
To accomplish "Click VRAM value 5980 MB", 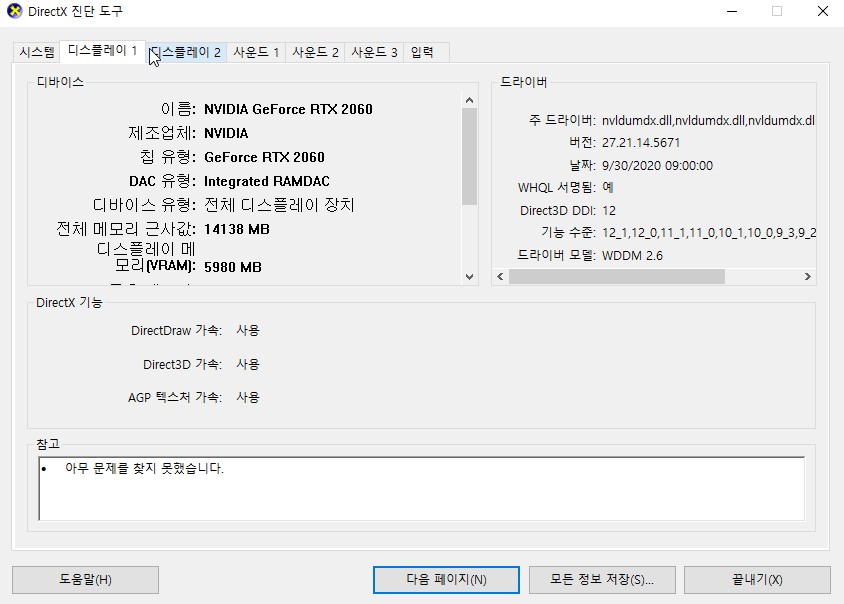I will point(233,268).
